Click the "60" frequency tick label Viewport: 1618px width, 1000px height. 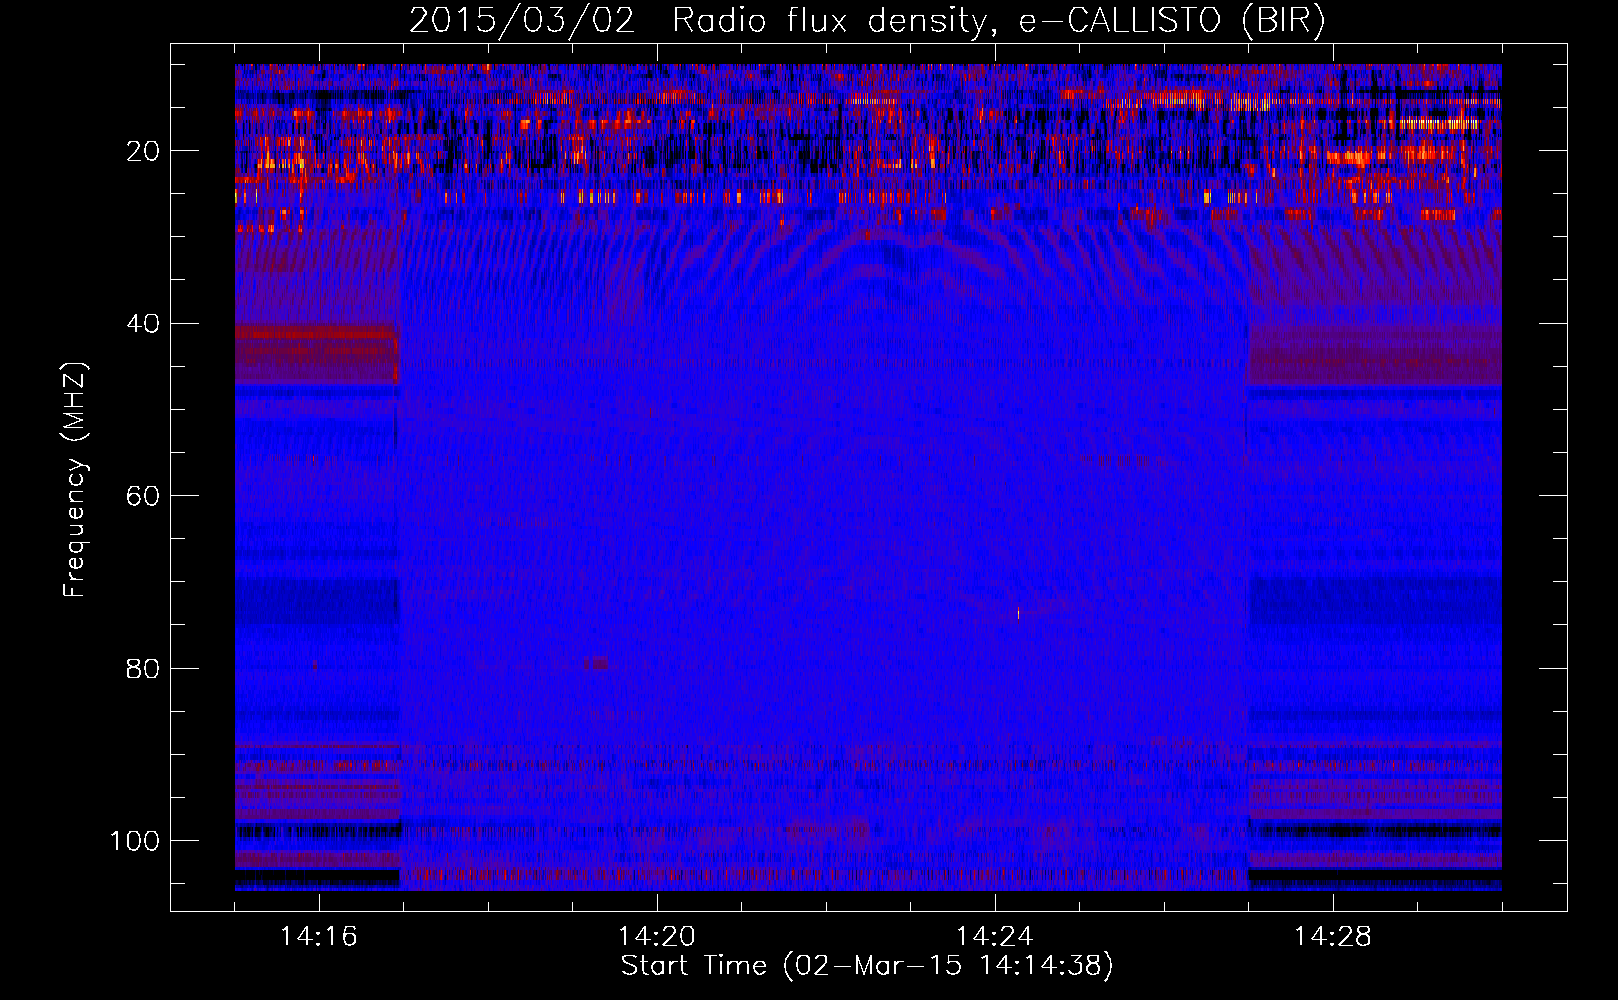pos(144,496)
